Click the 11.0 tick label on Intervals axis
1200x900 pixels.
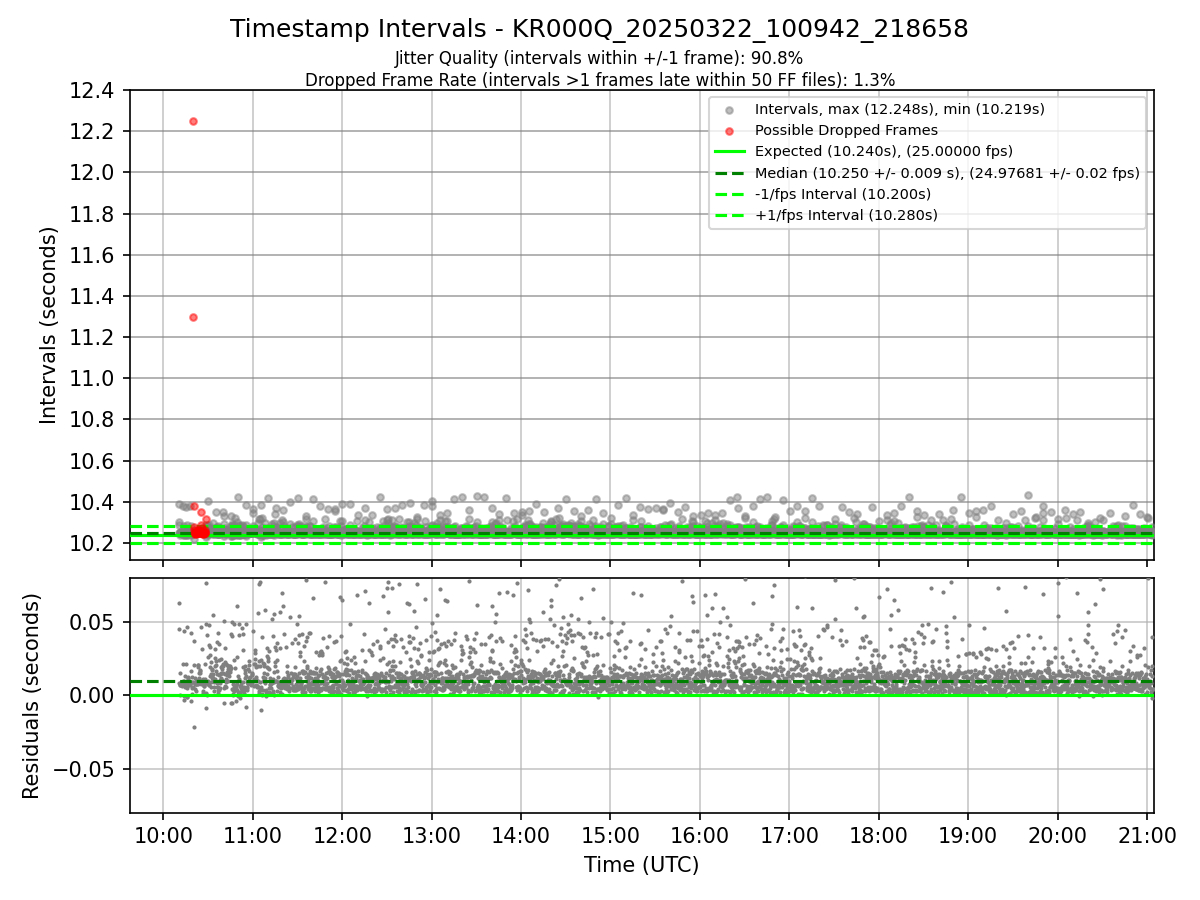(x=93, y=379)
